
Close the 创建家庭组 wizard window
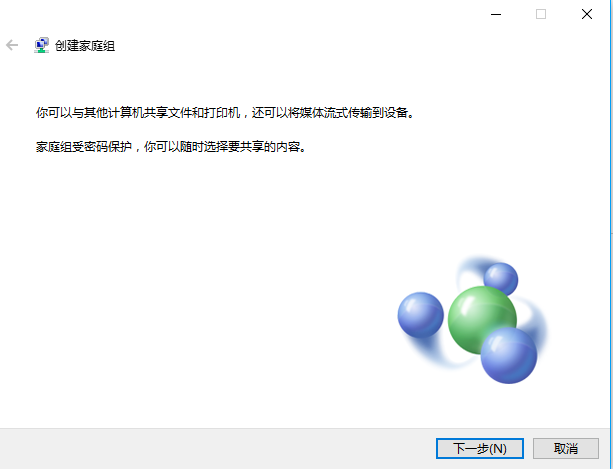coord(586,14)
